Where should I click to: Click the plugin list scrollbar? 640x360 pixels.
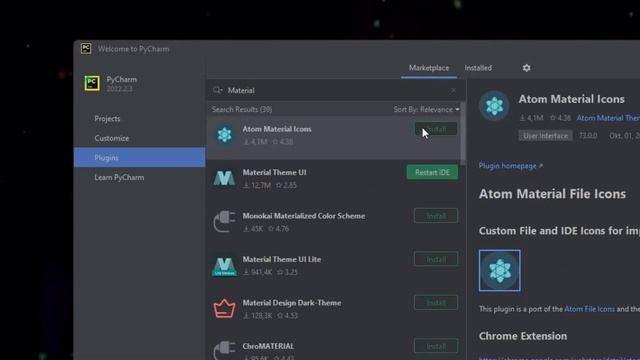coord(463,133)
